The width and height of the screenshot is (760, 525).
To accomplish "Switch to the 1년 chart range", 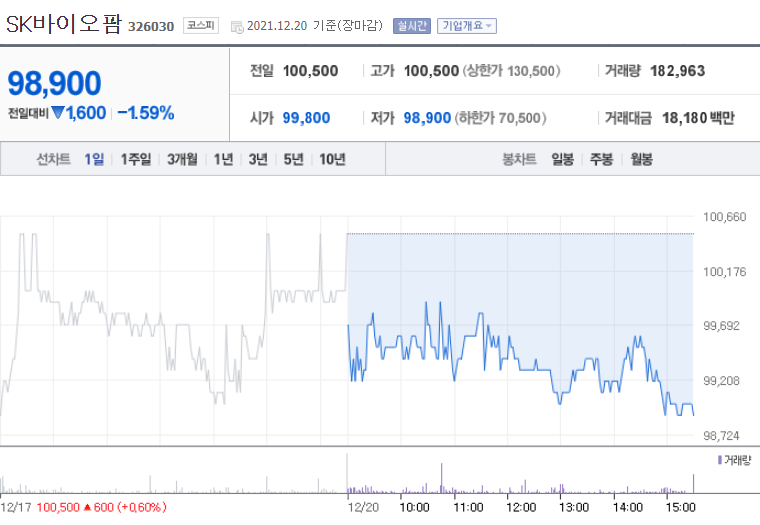I will [x=223, y=159].
